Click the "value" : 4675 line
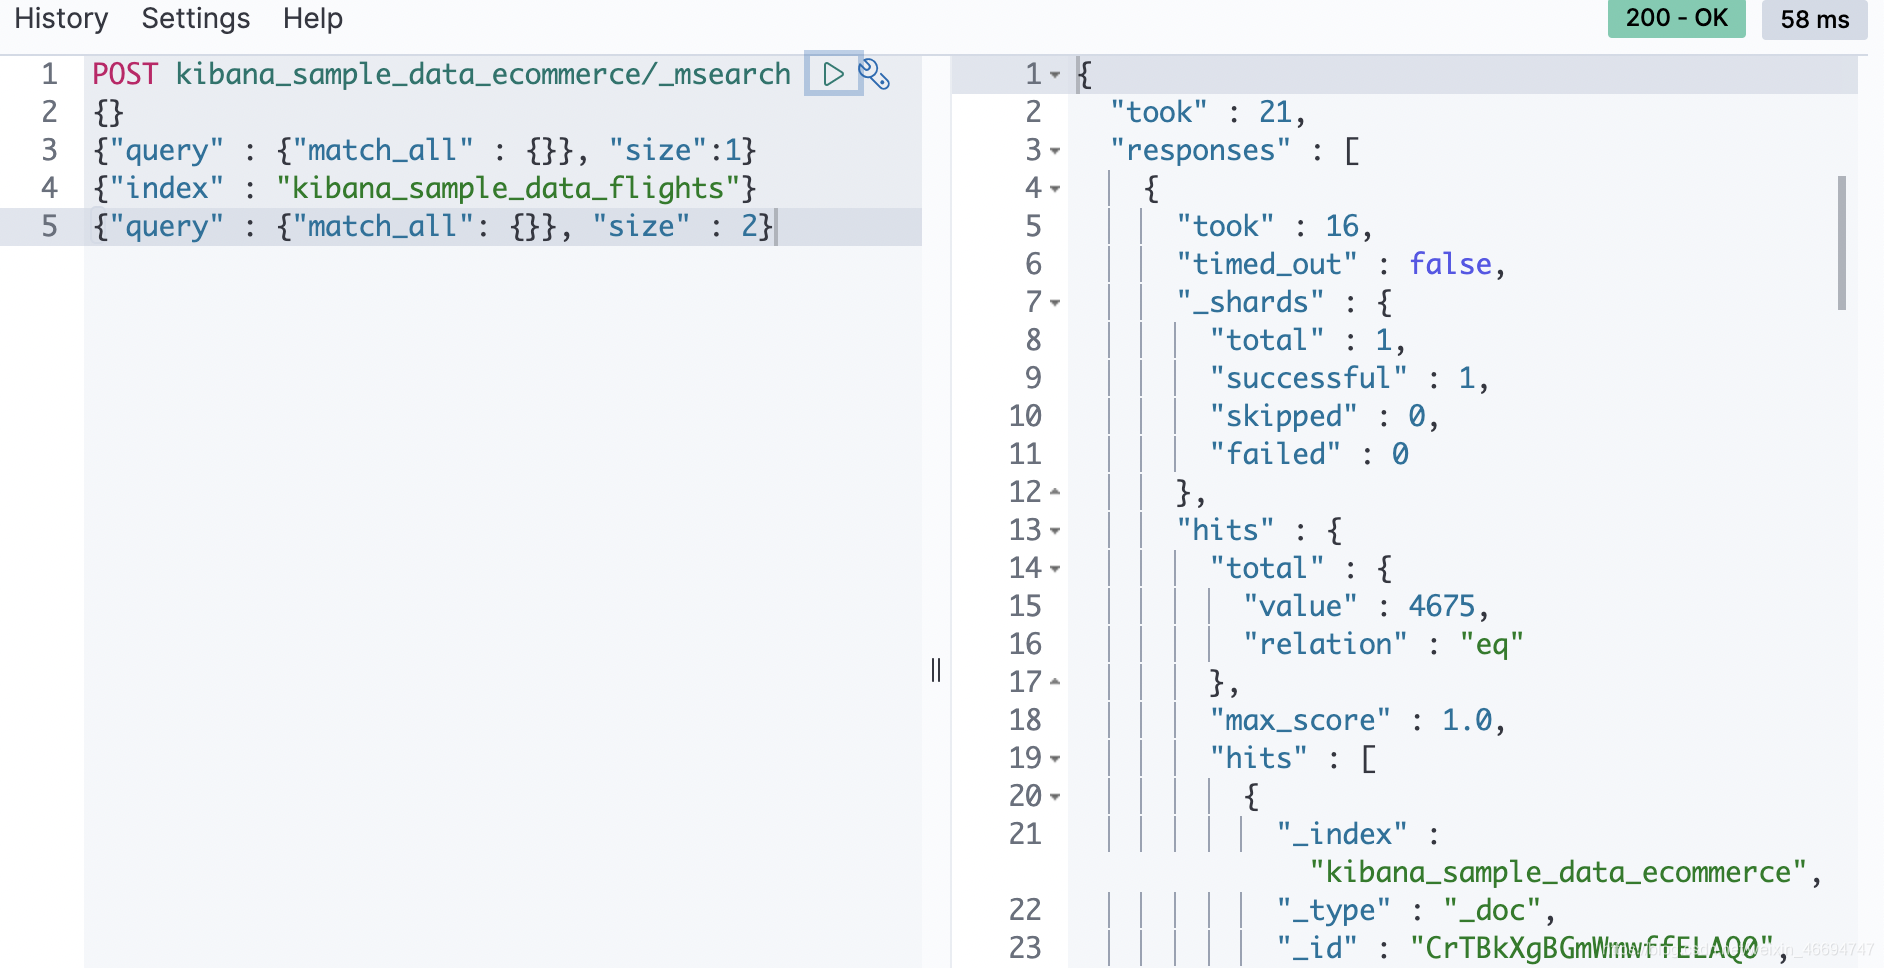The image size is (1884, 968). [x=1366, y=606]
